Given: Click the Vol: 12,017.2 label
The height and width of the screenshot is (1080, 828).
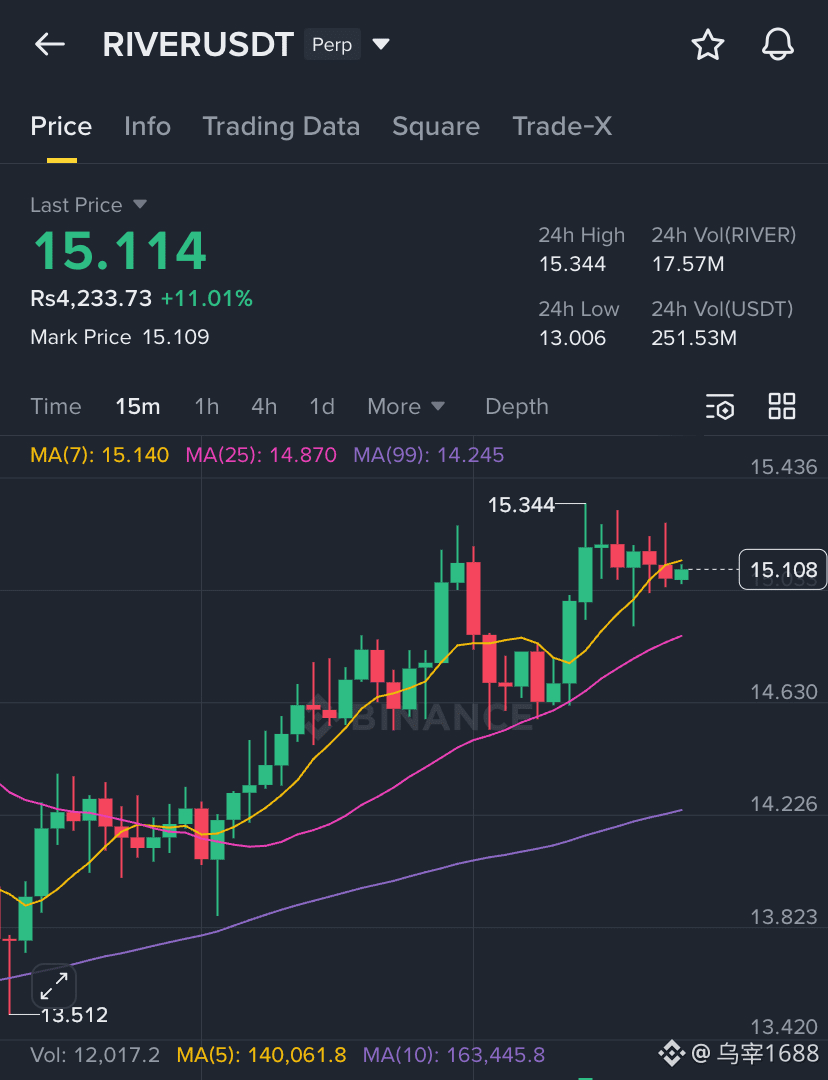Looking at the screenshot, I should [x=95, y=1055].
